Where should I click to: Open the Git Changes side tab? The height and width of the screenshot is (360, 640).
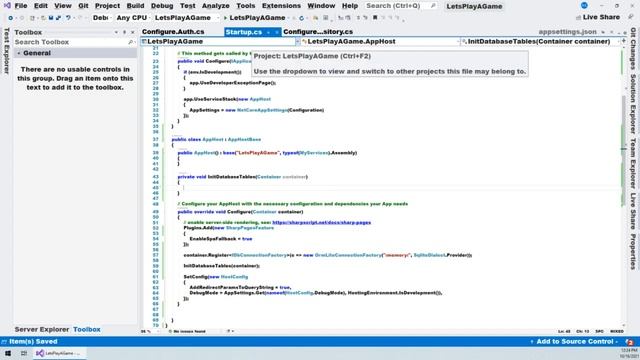633,49
